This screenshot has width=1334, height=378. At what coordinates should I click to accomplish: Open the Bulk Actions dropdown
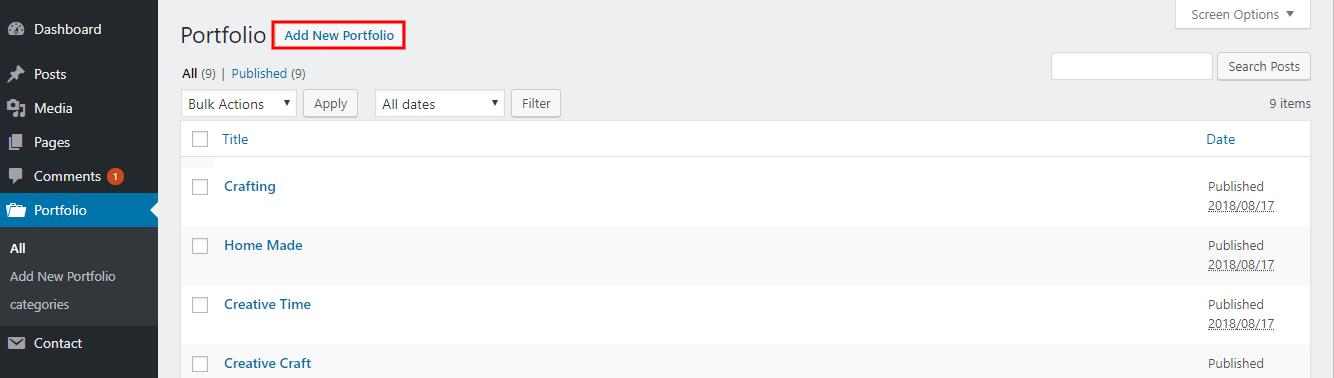[x=239, y=104]
